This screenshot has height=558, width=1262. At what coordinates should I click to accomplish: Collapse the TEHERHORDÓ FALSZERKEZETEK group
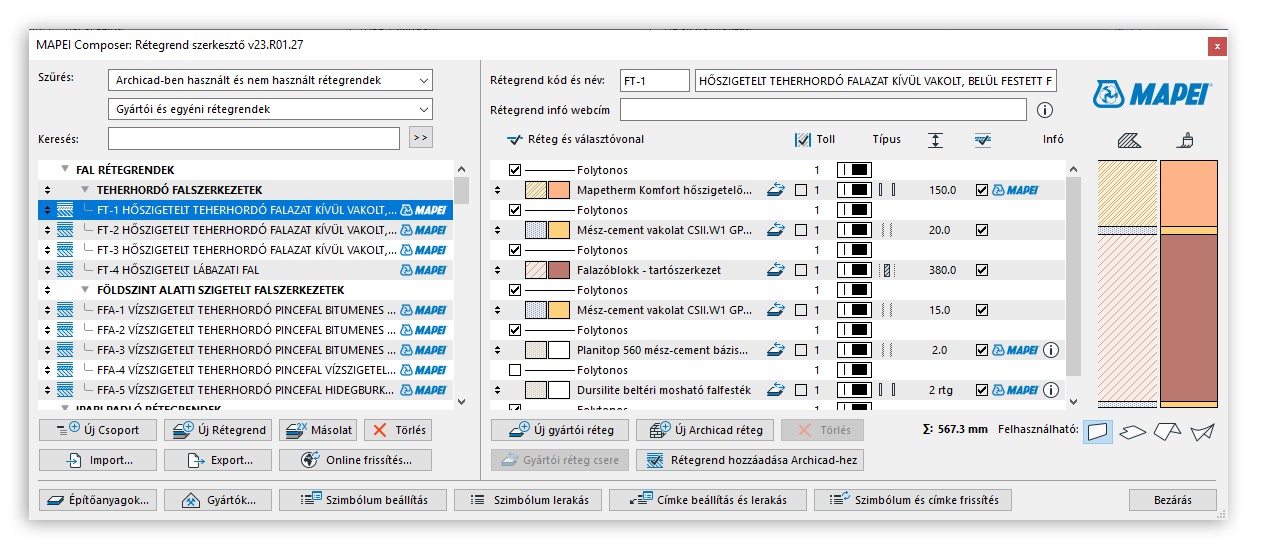(x=86, y=190)
